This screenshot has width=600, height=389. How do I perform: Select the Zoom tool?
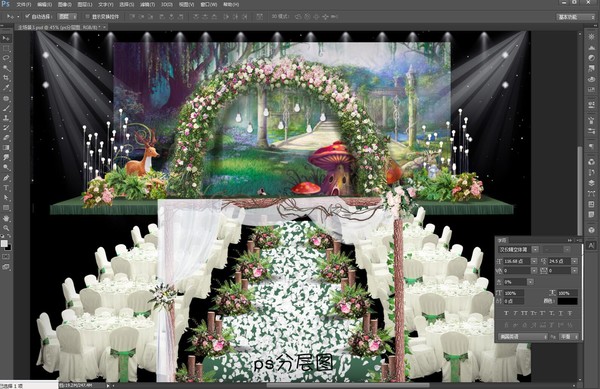click(6, 228)
